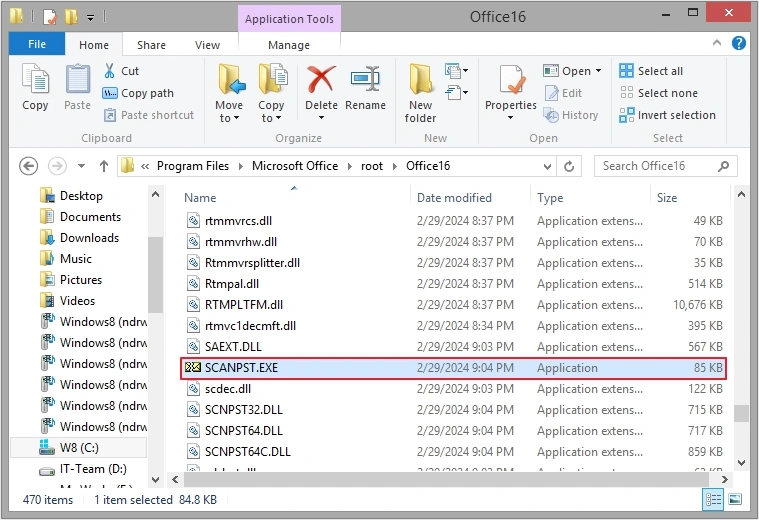Go up one folder level arrow
This screenshot has width=759, height=520.
104,166
